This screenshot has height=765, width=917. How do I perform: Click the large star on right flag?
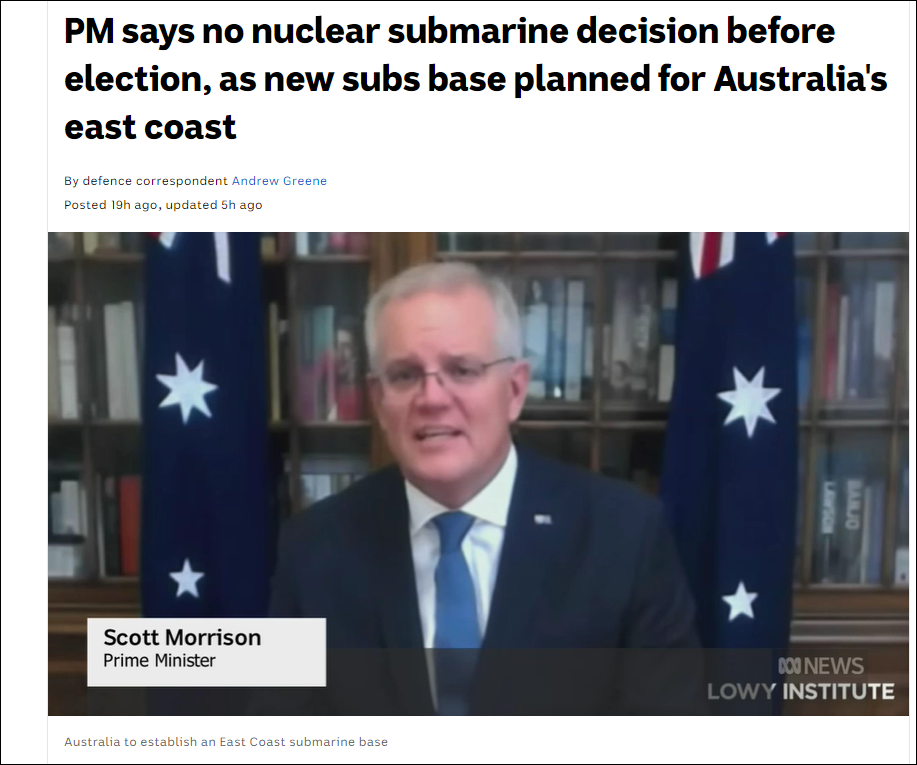[x=749, y=401]
